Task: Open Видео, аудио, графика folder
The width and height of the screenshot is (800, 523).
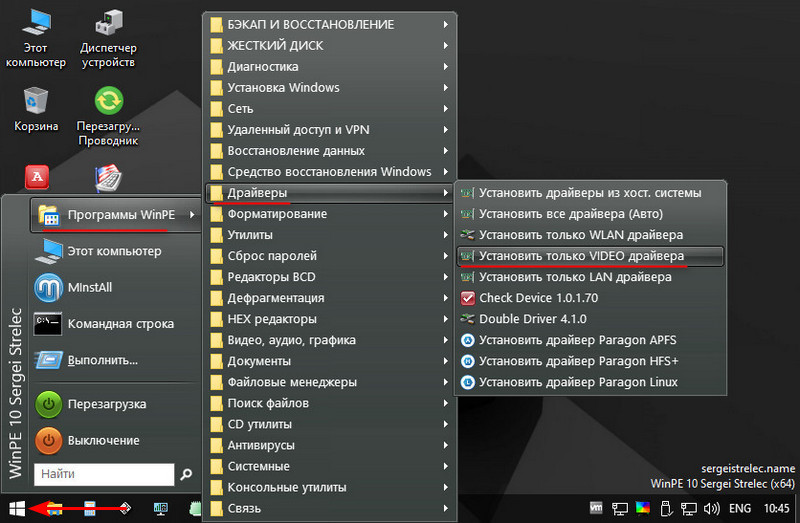Action: click(330, 340)
